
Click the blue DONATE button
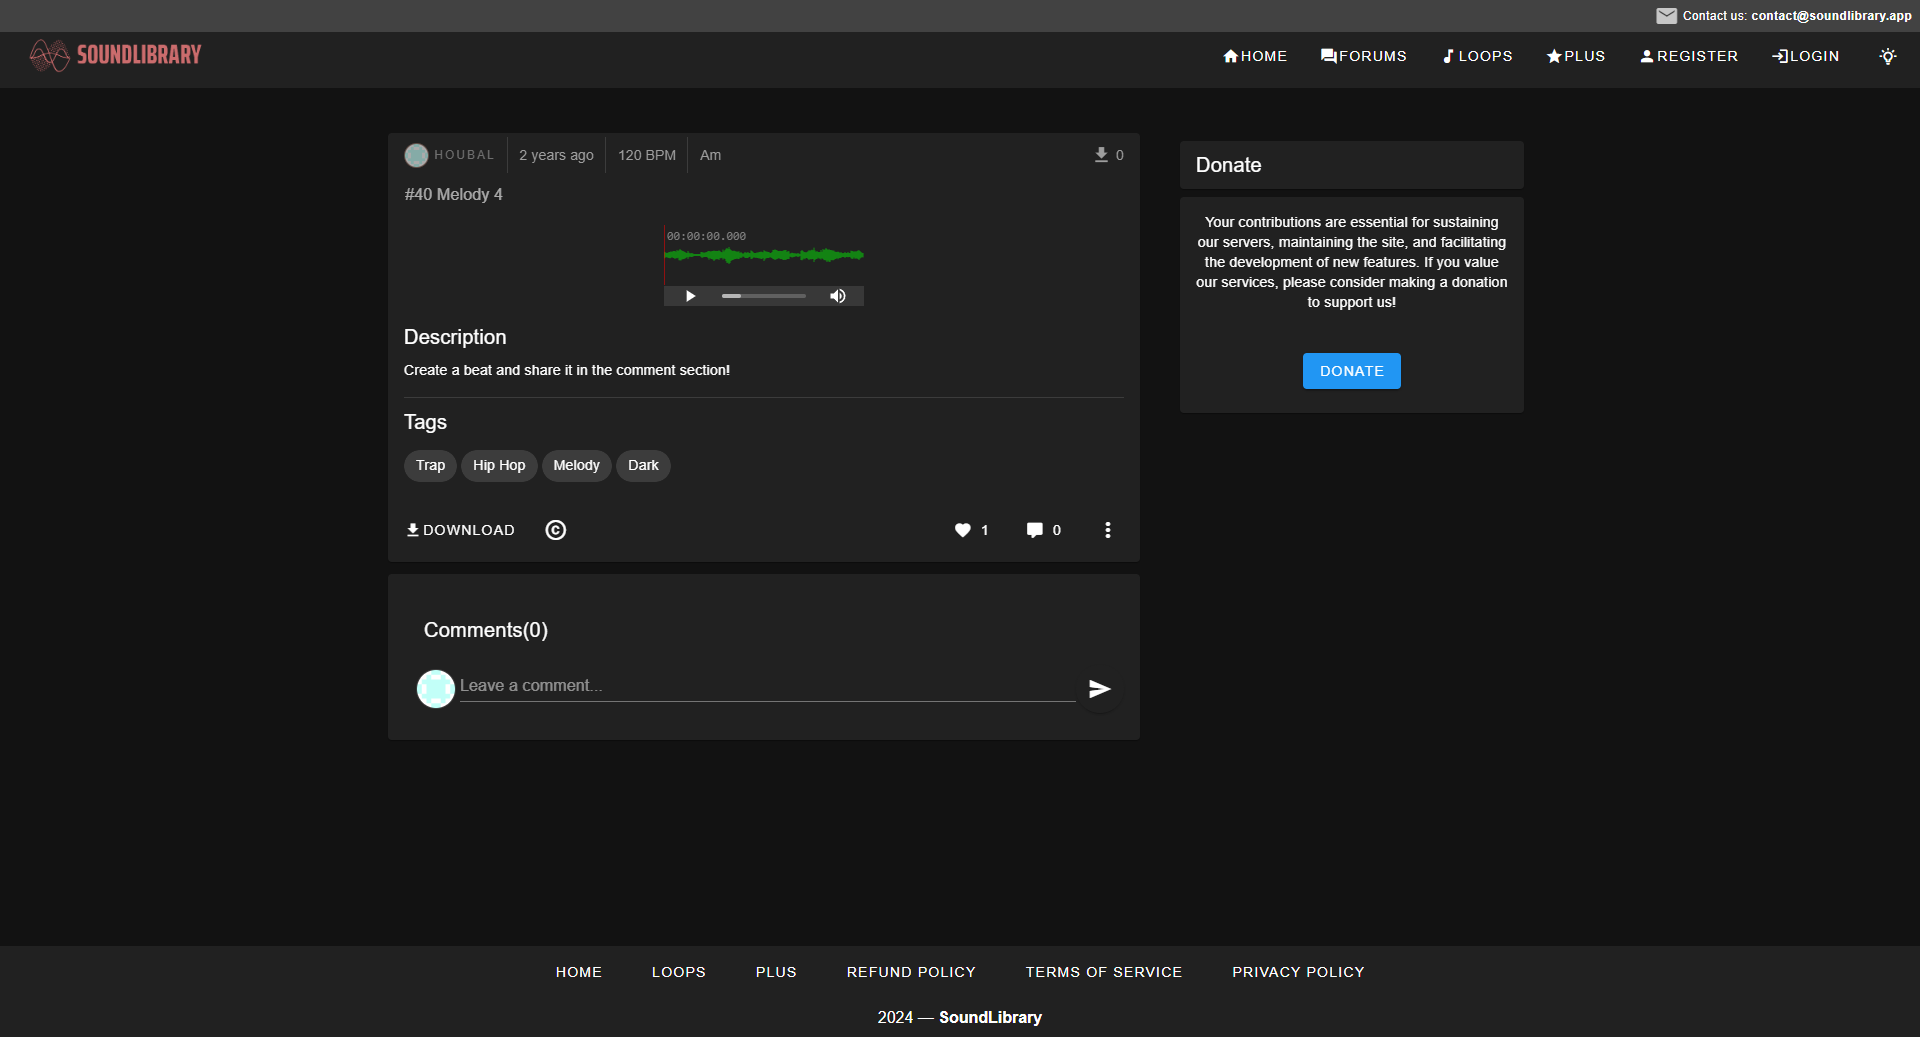pos(1352,371)
